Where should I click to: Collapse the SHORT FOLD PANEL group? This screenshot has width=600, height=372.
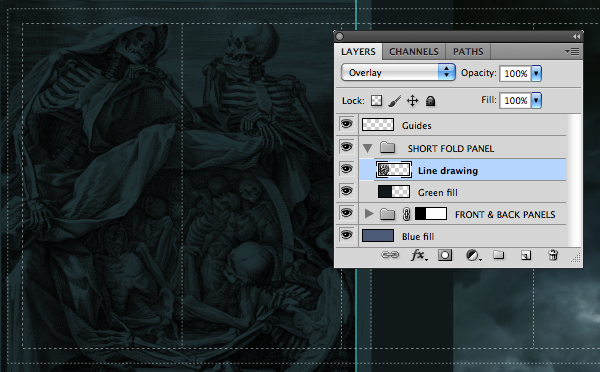click(x=368, y=148)
